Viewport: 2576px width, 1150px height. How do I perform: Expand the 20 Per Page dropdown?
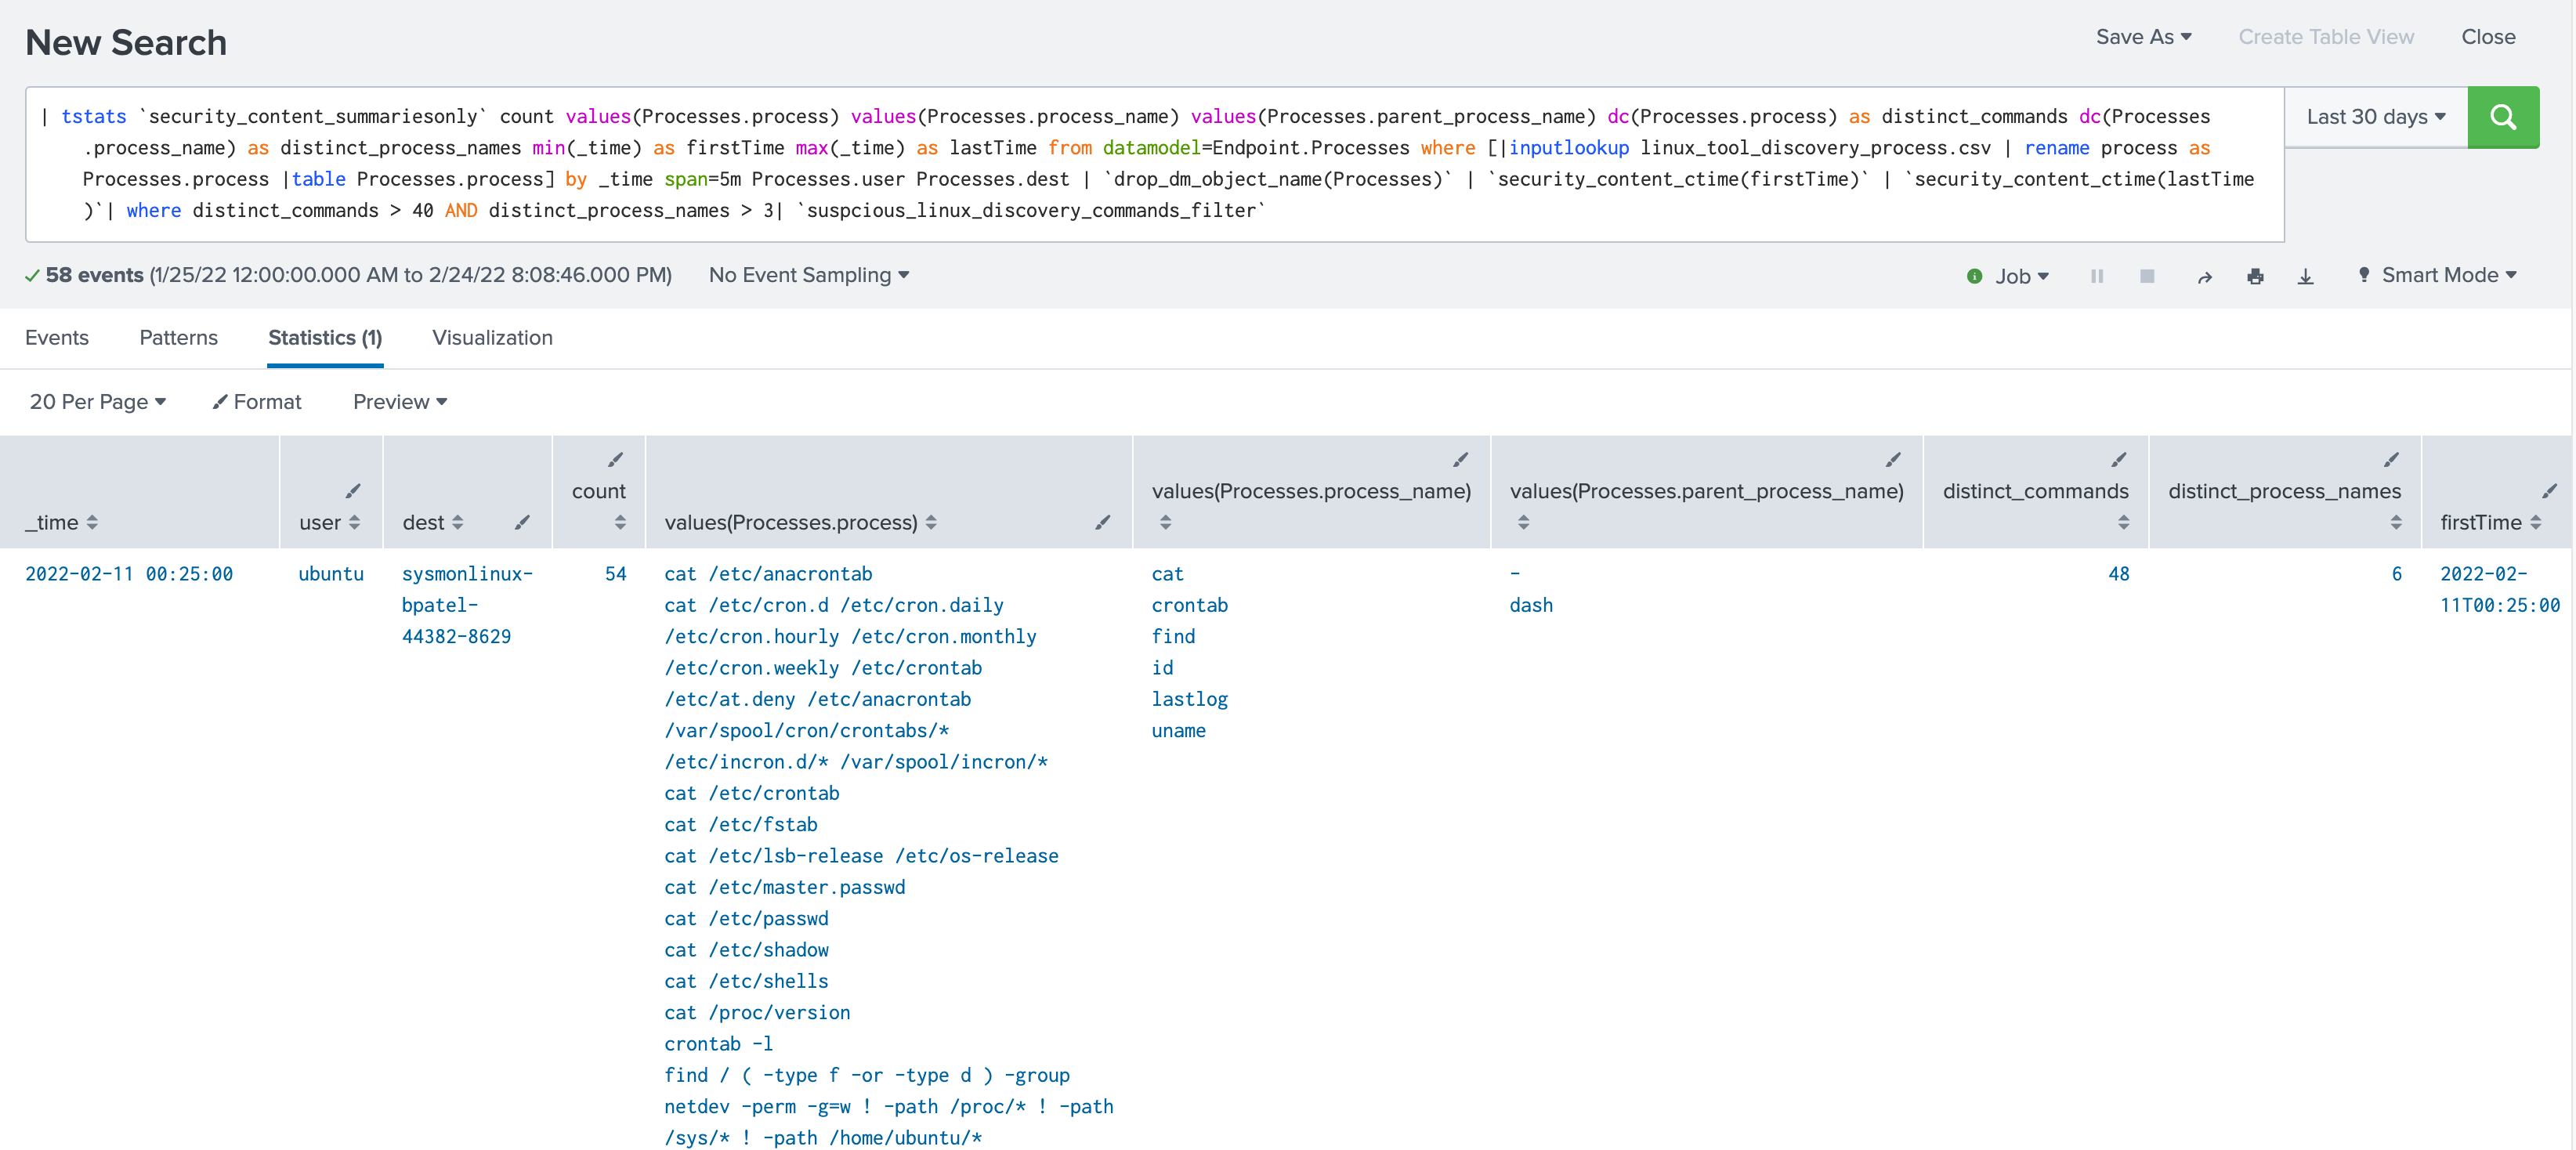tap(98, 402)
